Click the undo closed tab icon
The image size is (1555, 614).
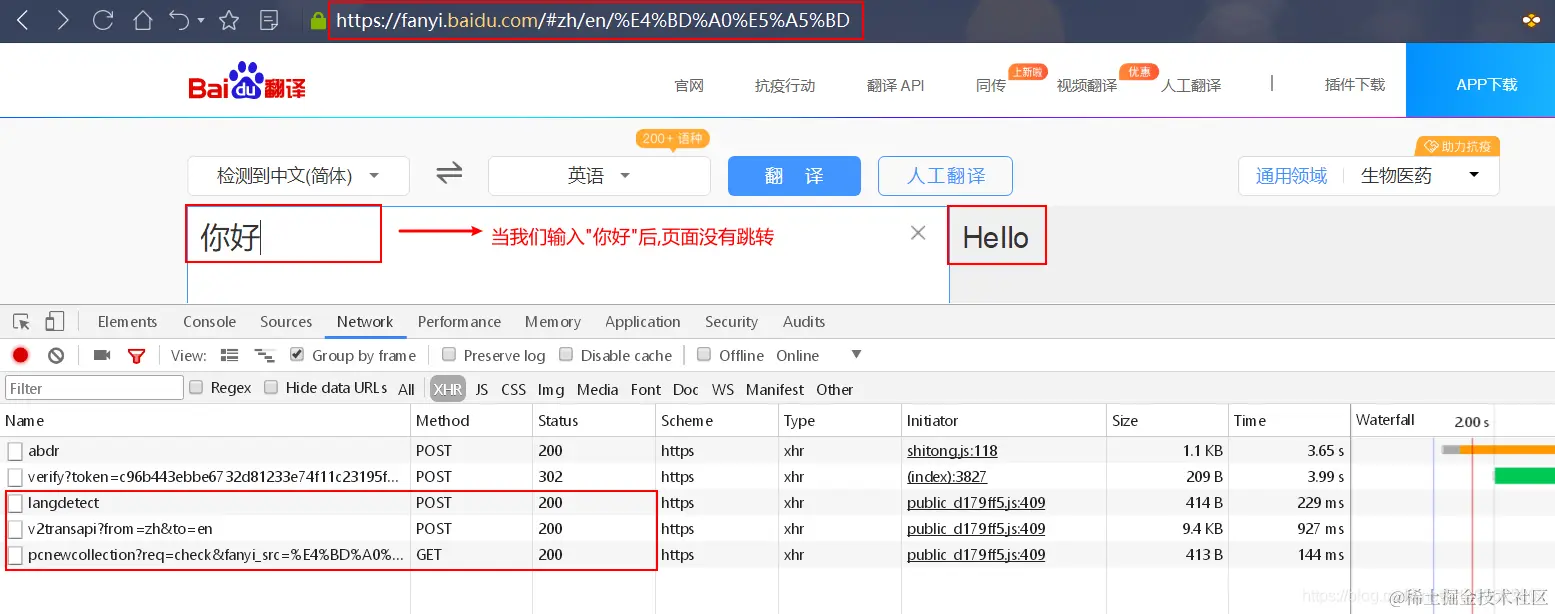(180, 20)
